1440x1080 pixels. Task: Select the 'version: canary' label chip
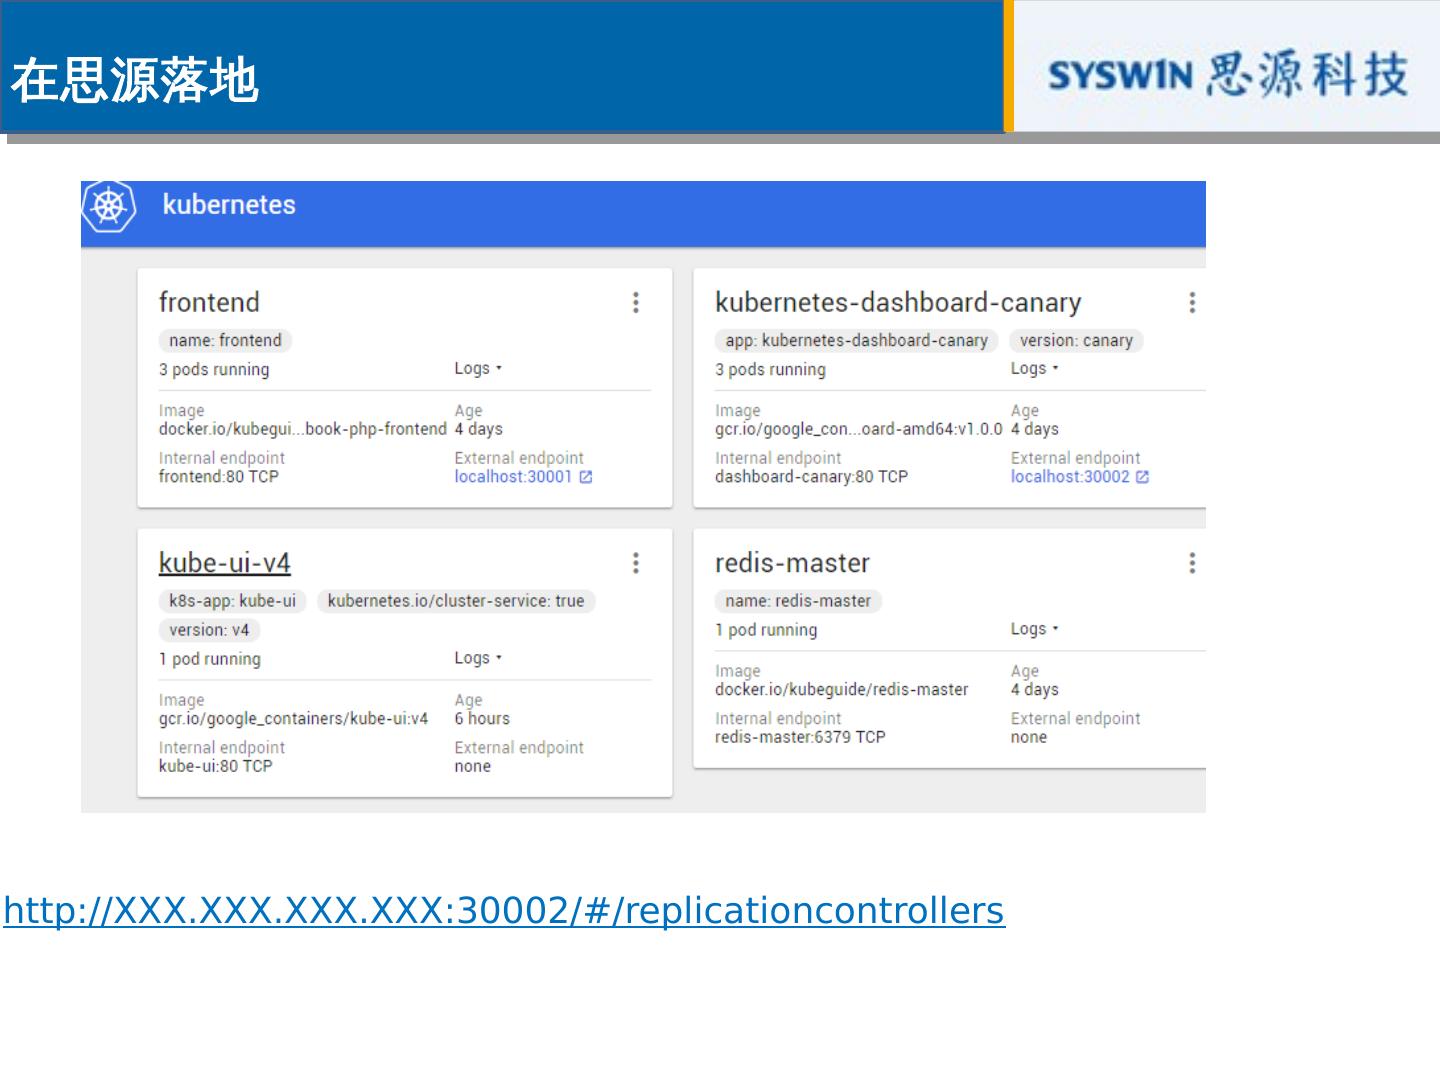tap(1076, 341)
